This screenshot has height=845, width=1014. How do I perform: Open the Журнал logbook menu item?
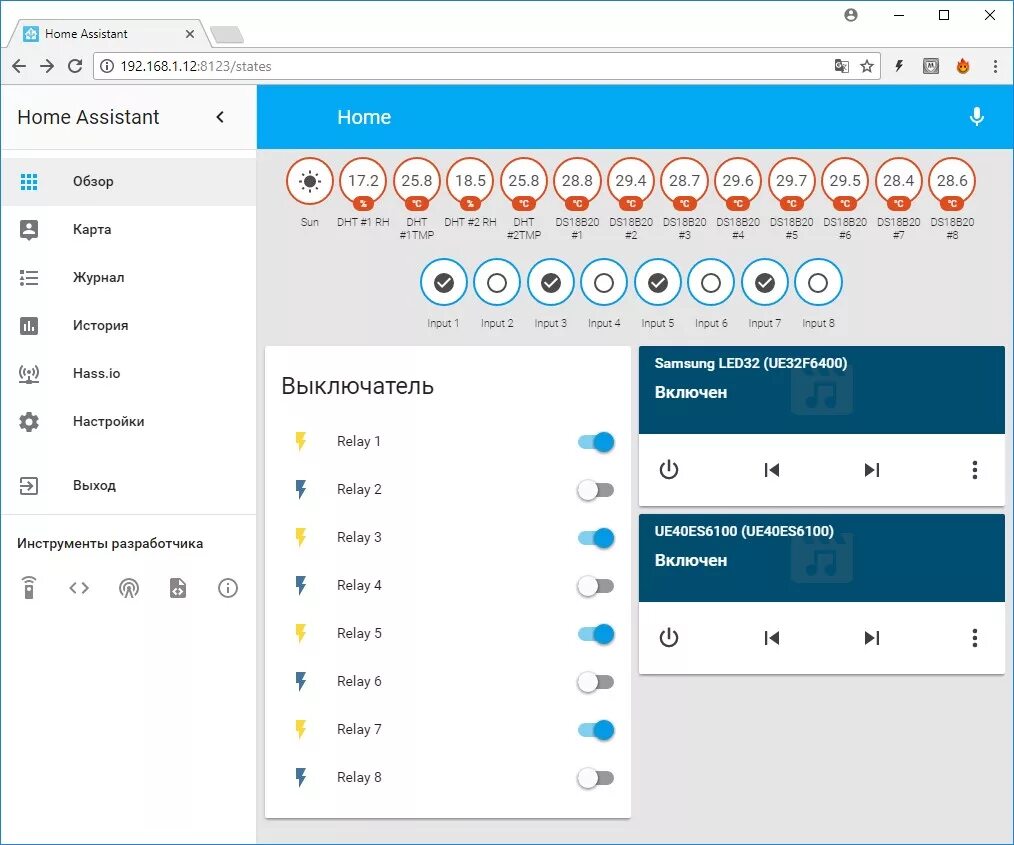click(x=129, y=277)
